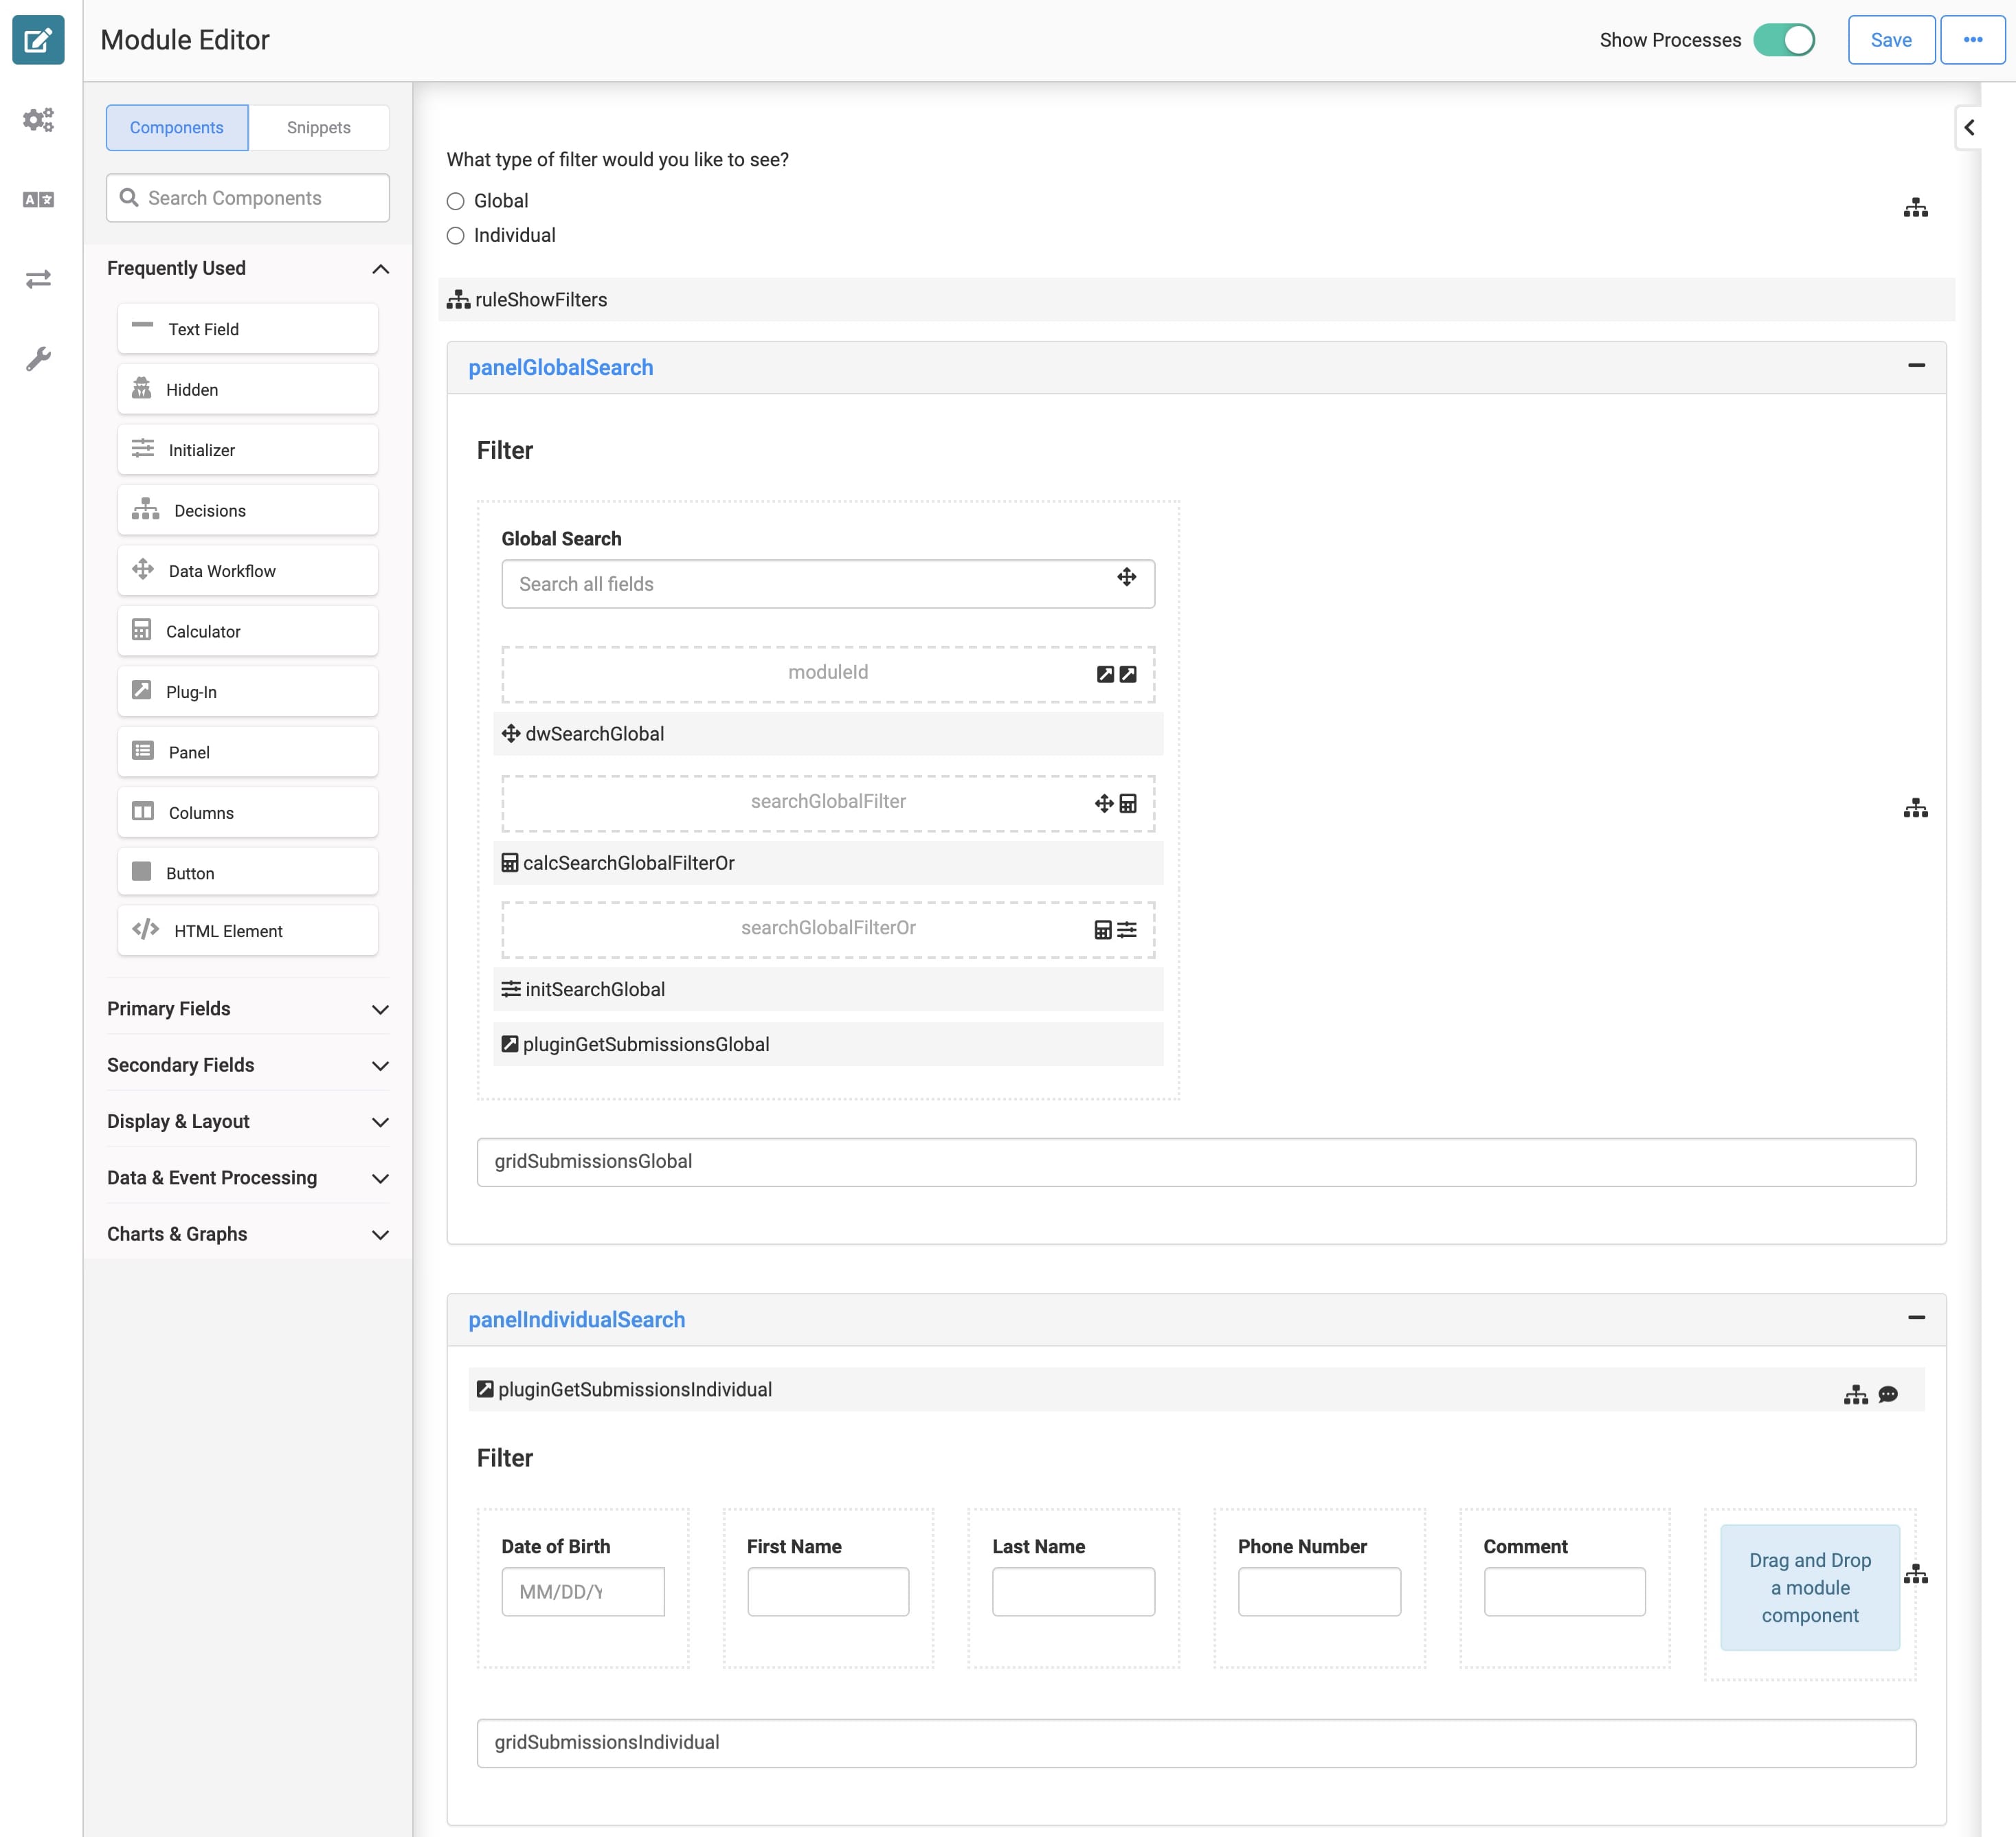Add a Columns component
Viewport: 2016px width, 1837px height.
pyautogui.click(x=247, y=813)
